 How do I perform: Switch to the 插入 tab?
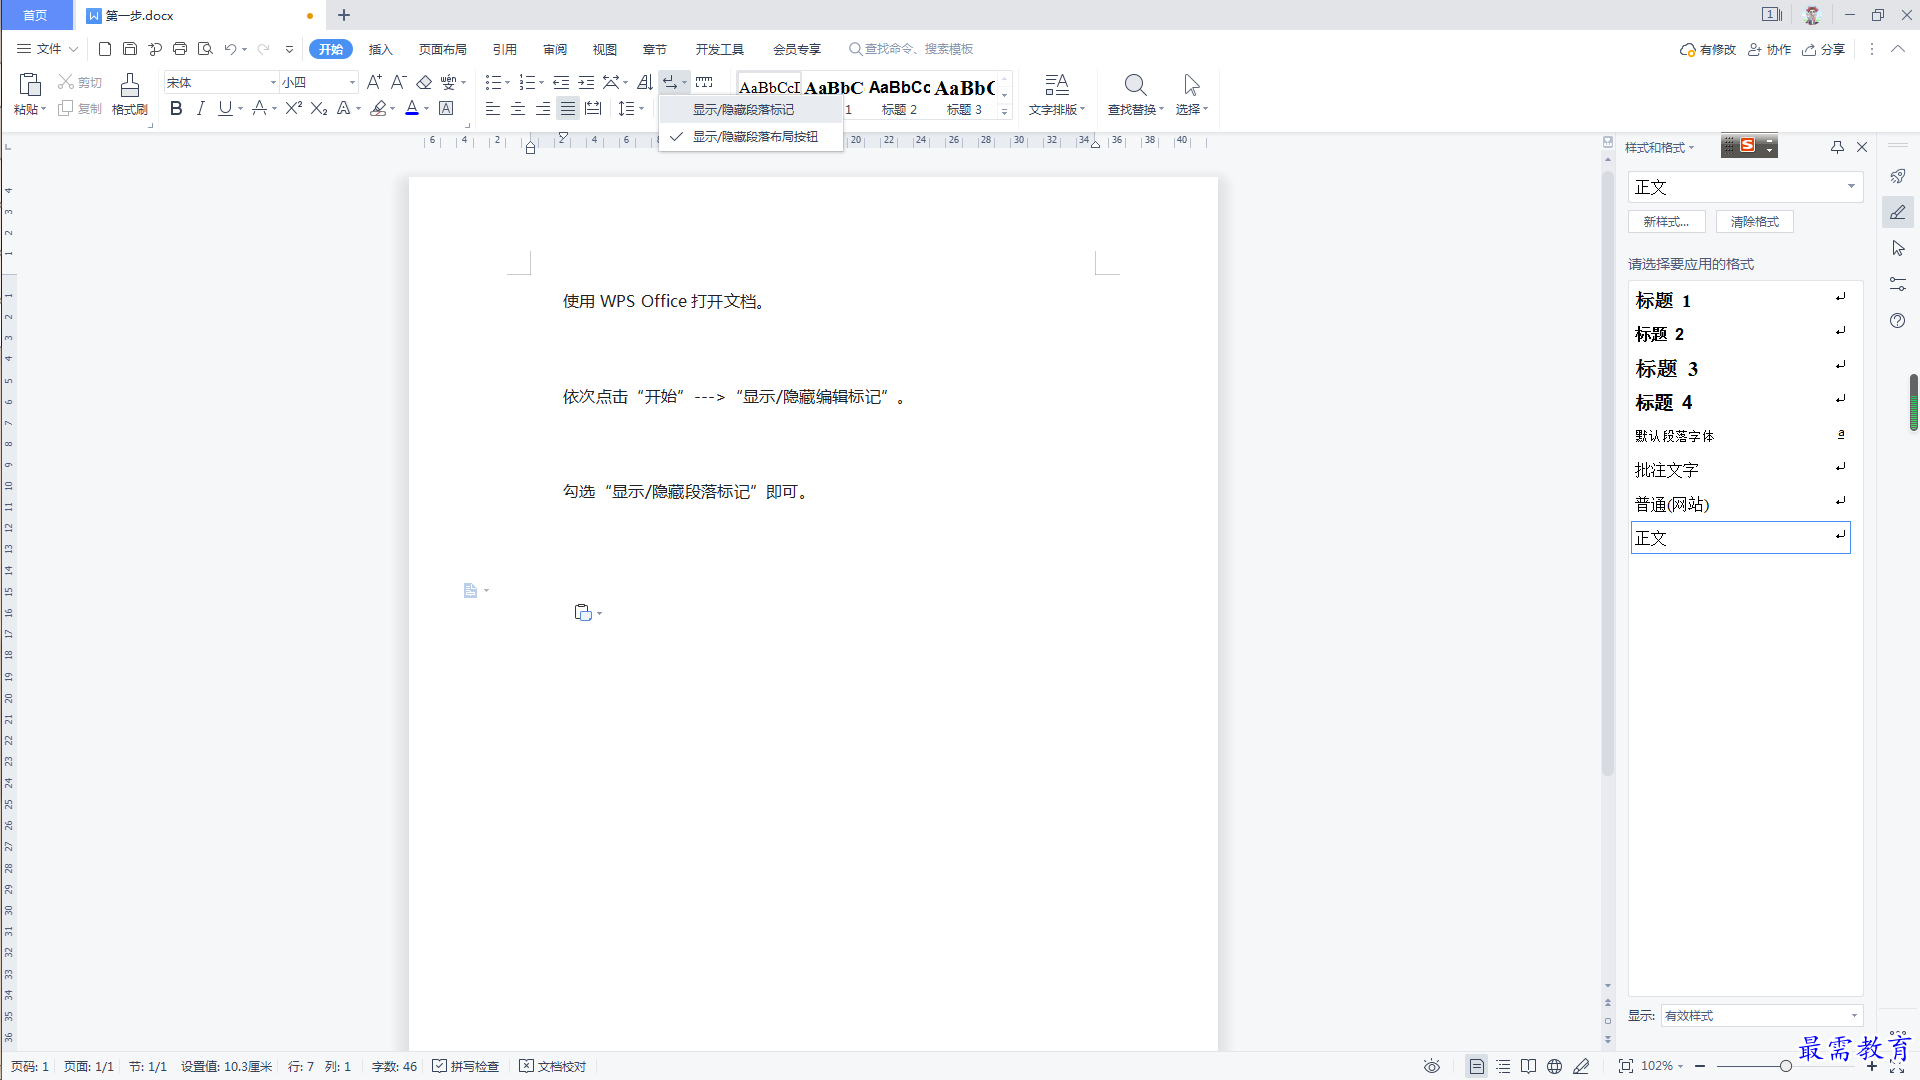click(380, 49)
